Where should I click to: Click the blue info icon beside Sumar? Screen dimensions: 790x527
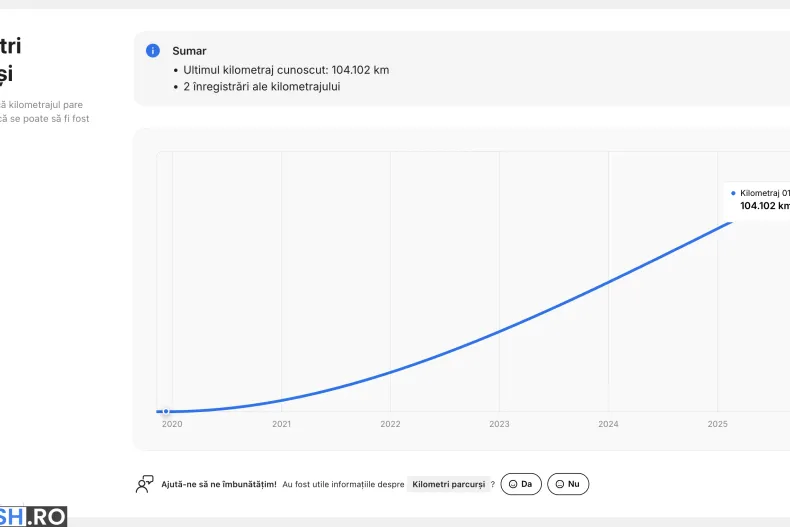tap(152, 50)
